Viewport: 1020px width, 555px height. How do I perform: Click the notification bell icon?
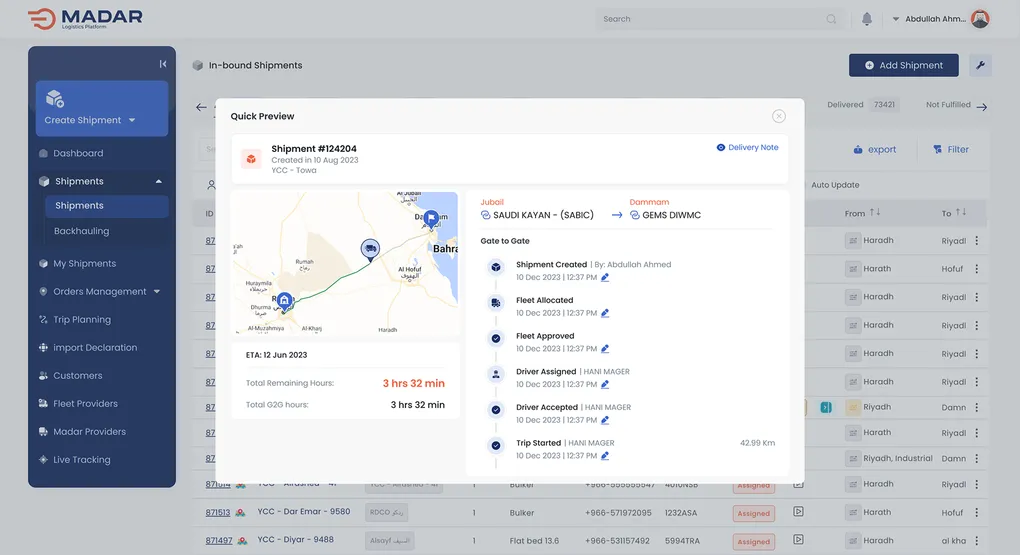click(866, 19)
